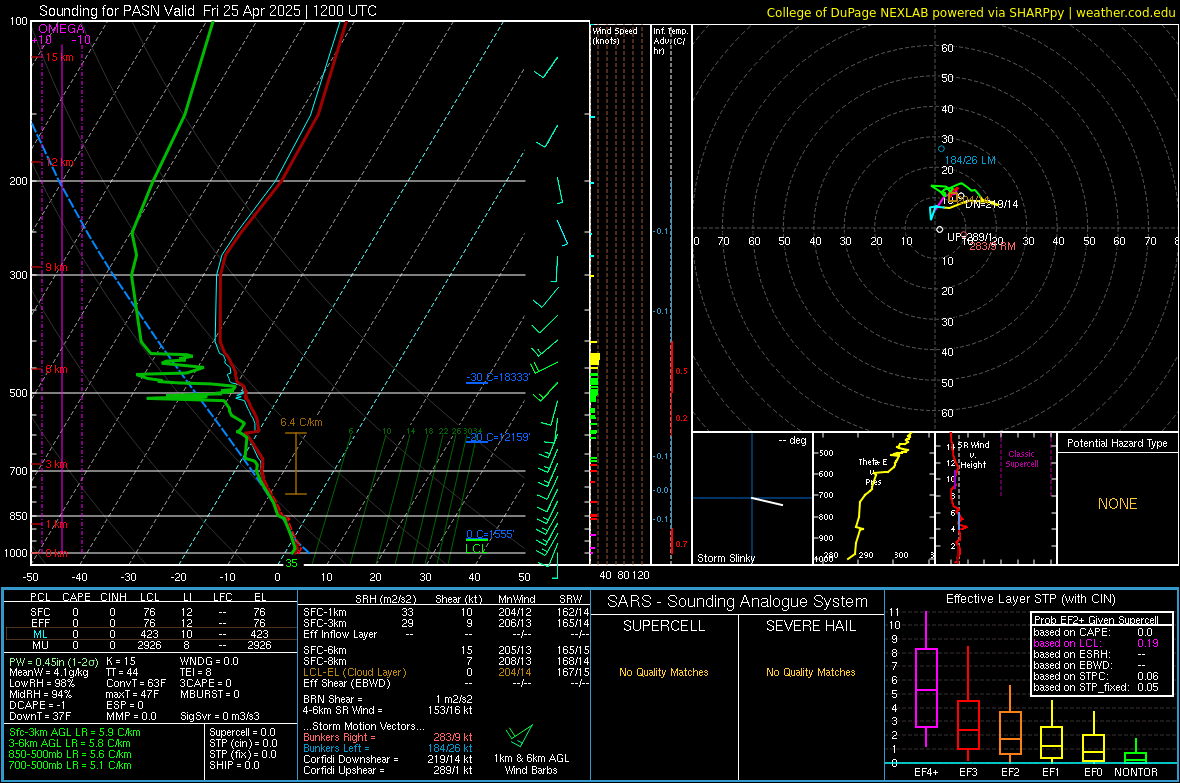Click the SHIP = 0.0 value
This screenshot has height=783, width=1180.
coord(234,765)
